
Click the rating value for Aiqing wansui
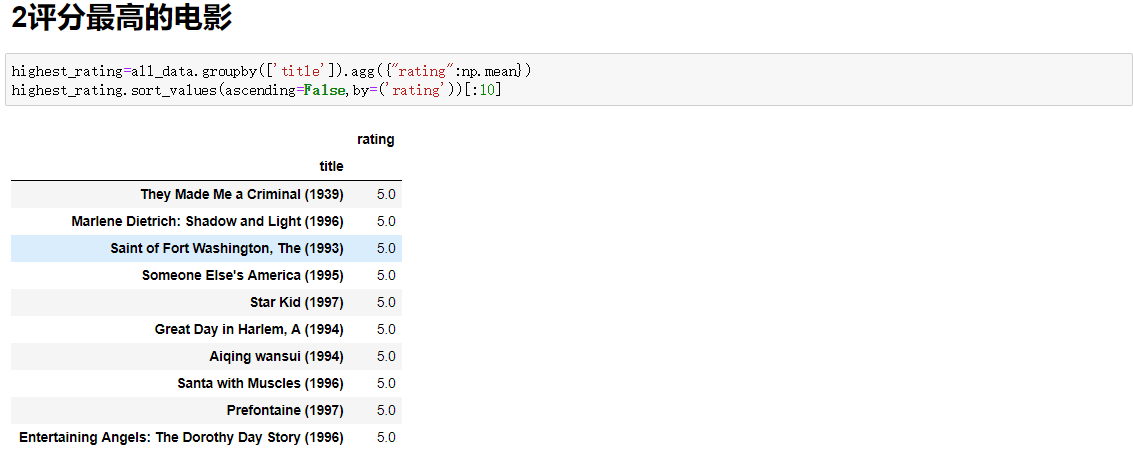386,356
